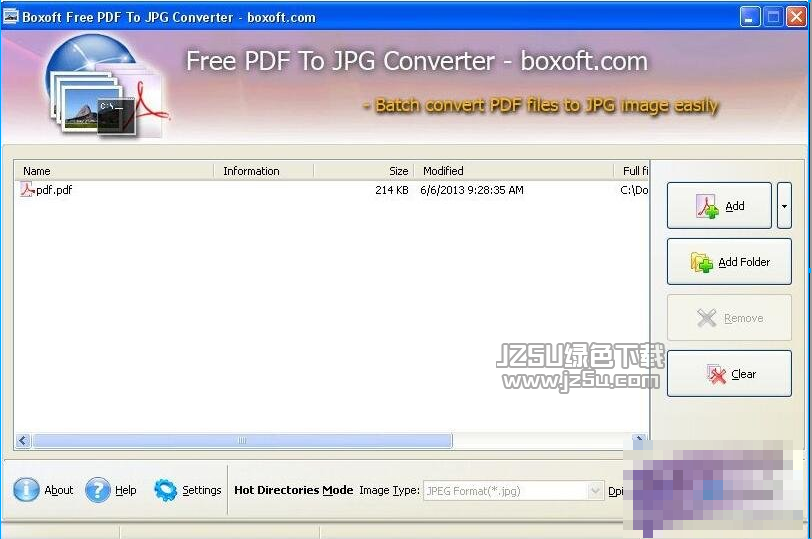Click the 214 KB size cell
Screen dimensions: 812x539
point(392,190)
